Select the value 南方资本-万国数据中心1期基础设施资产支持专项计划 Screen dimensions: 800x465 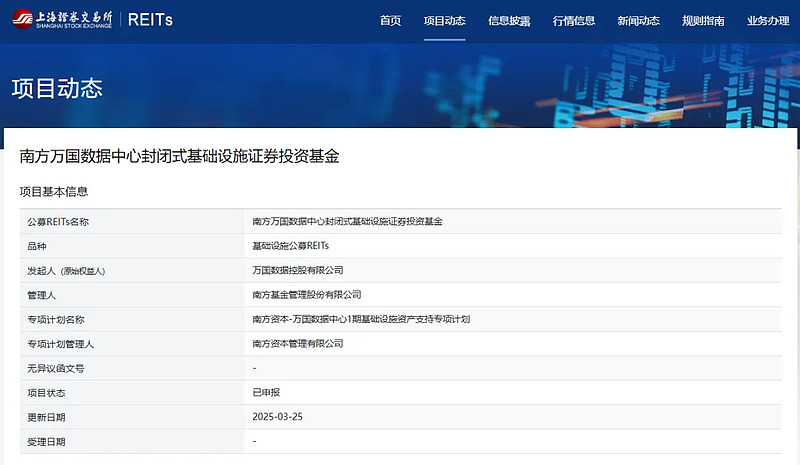pyautogui.click(x=361, y=319)
